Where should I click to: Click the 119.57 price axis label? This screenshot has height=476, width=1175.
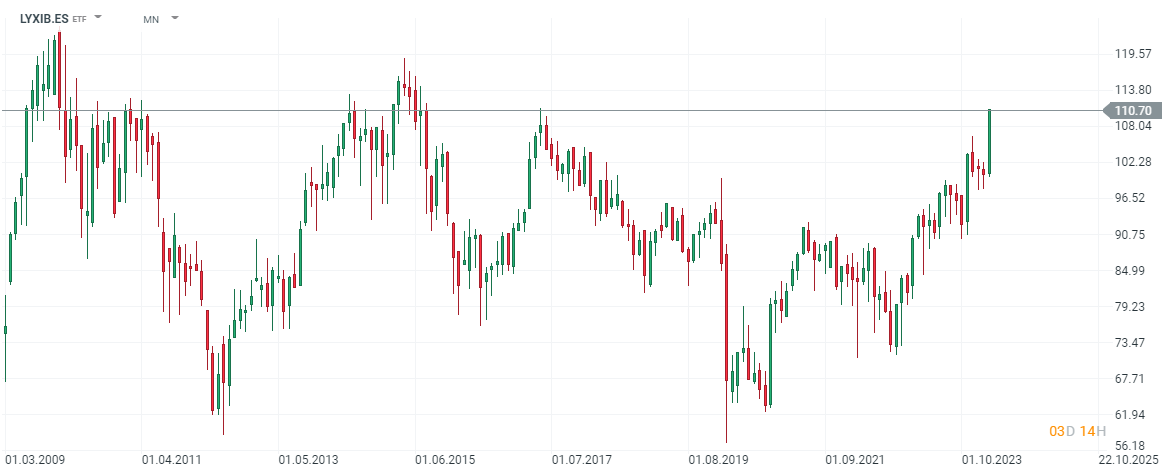coord(1131,53)
